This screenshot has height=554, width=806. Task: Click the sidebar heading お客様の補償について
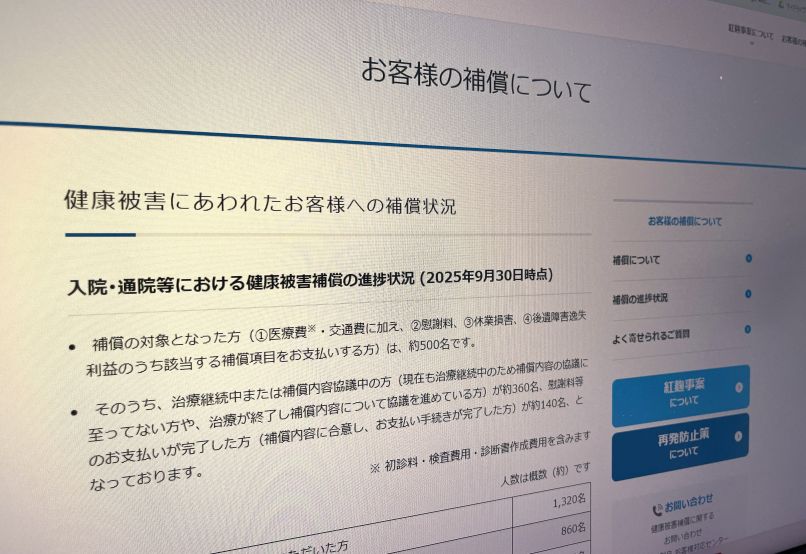click(x=684, y=221)
